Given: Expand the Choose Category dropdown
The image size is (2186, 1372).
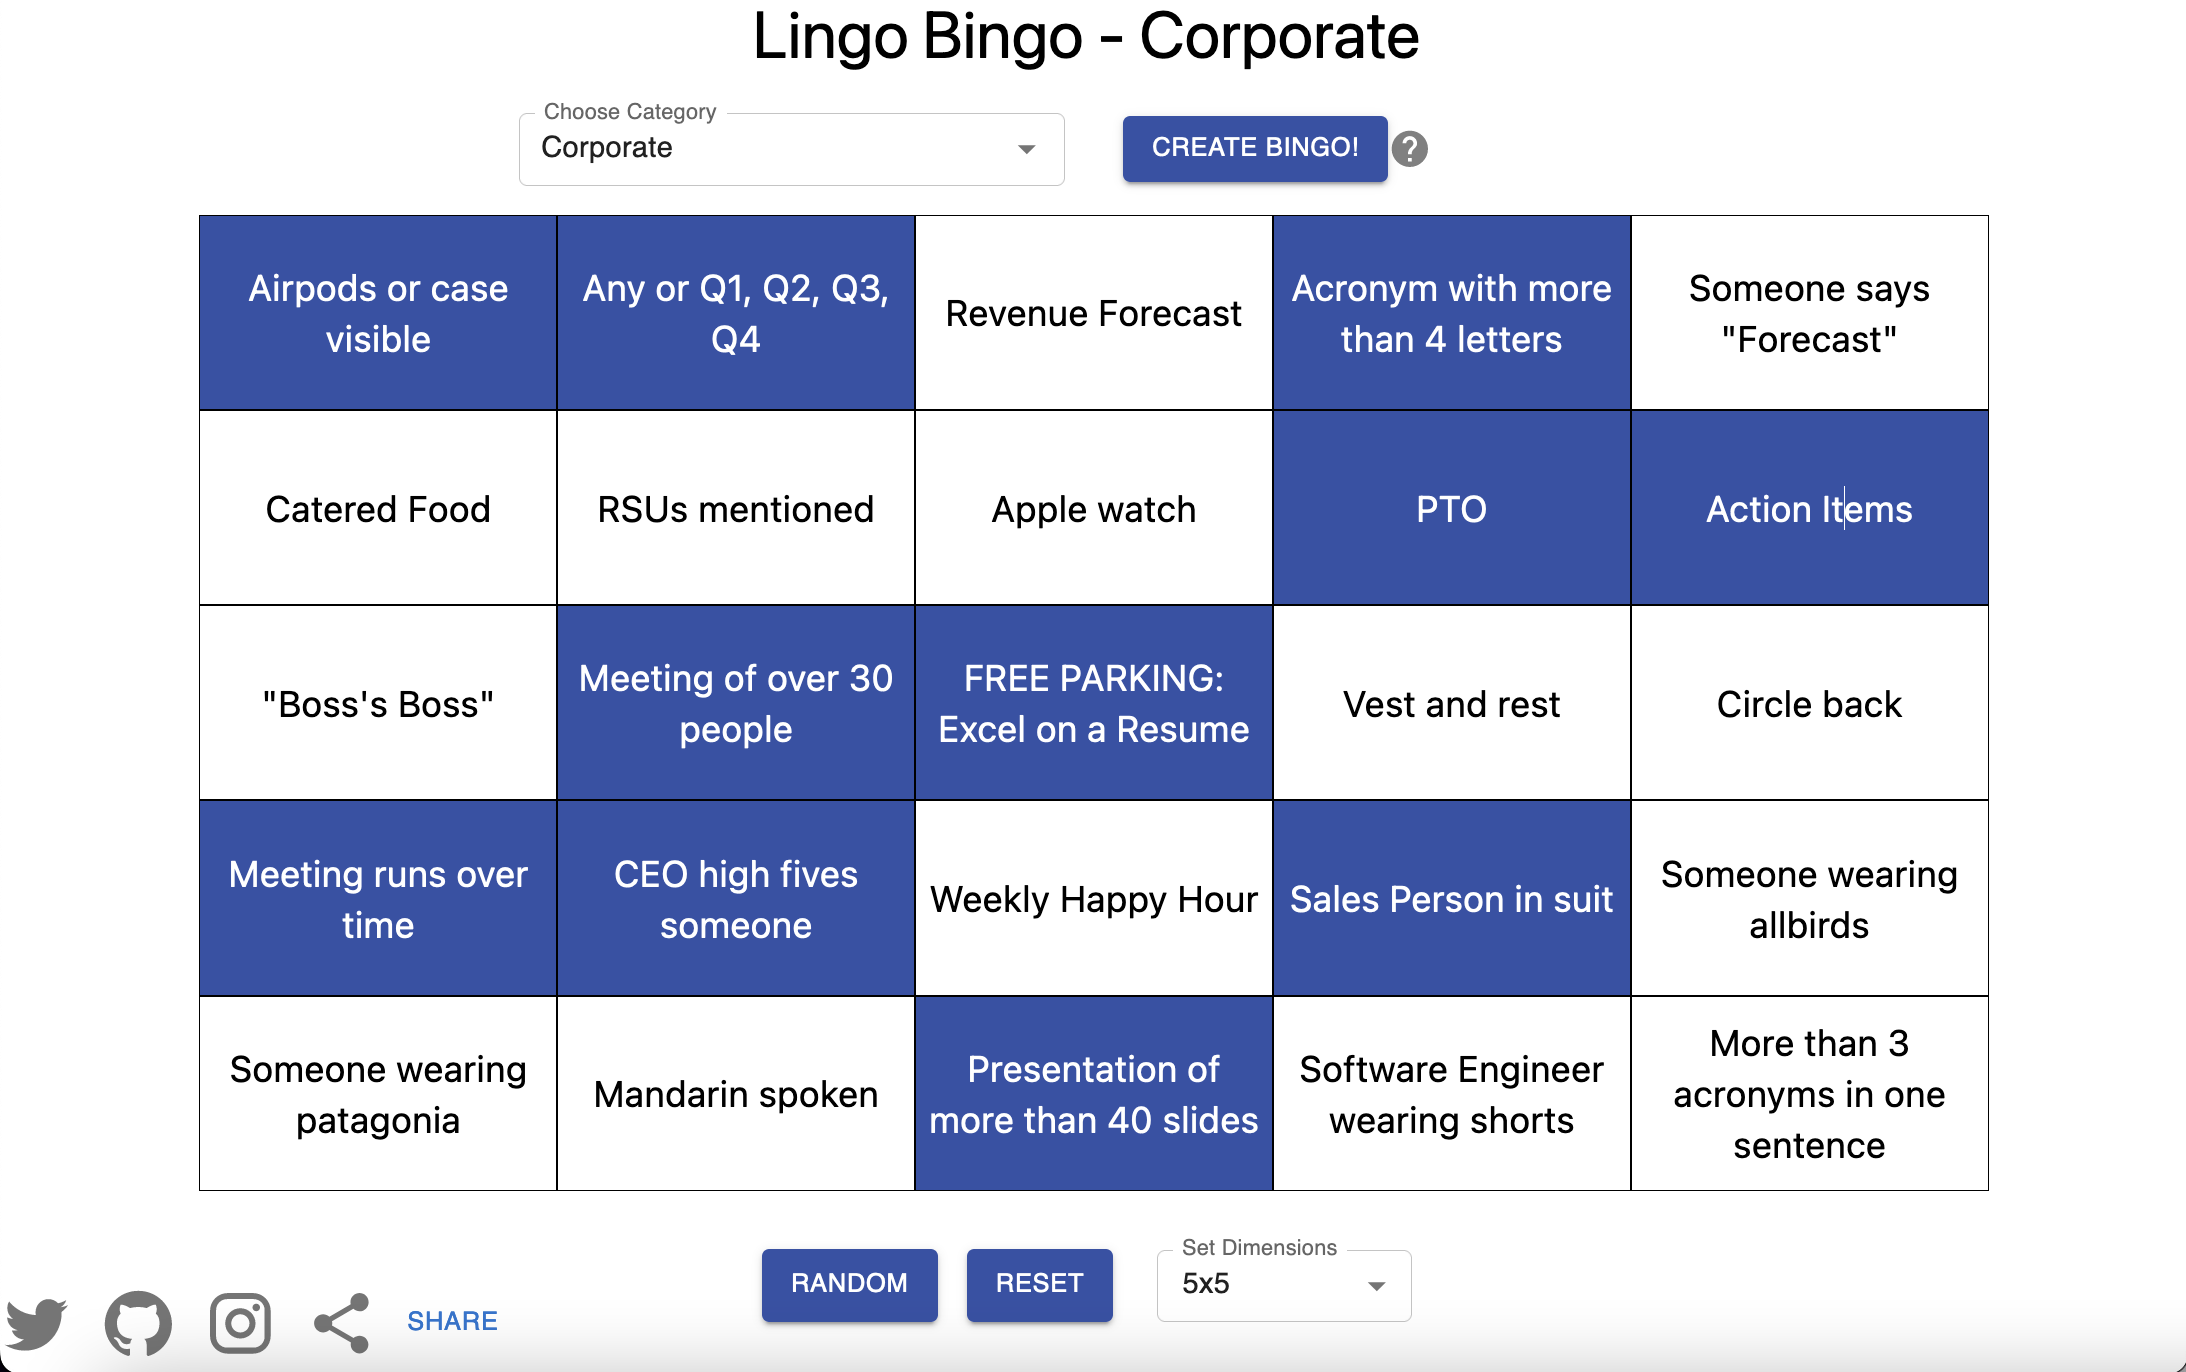Looking at the screenshot, I should (791, 149).
